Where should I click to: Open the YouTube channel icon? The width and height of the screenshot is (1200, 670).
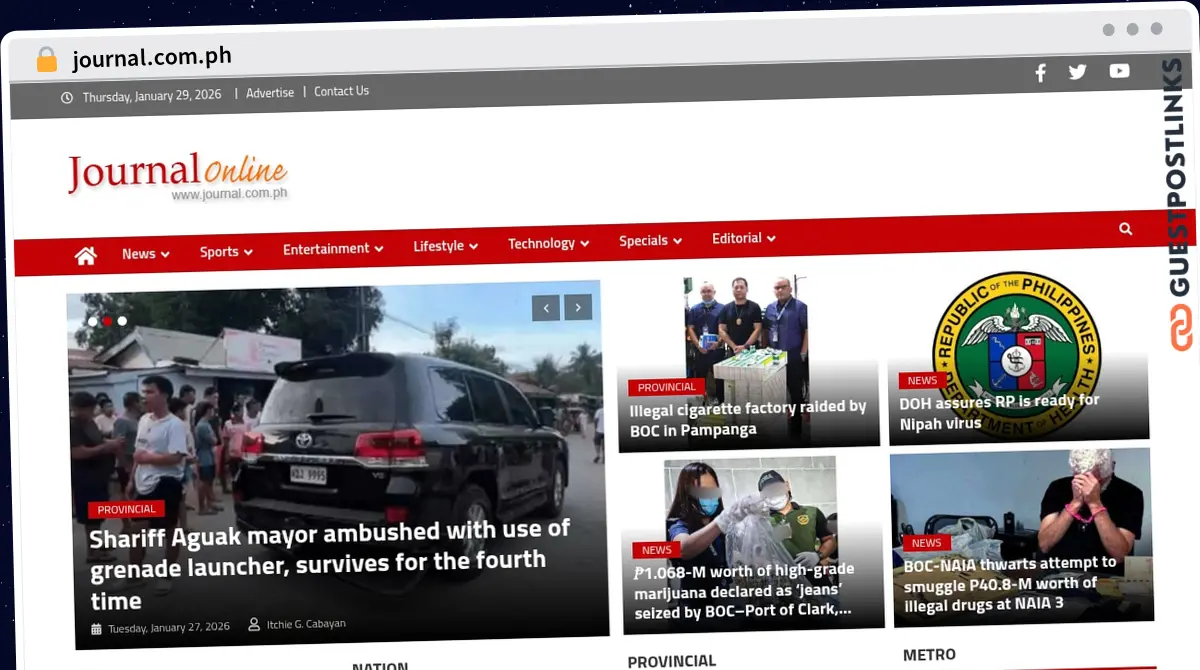click(1119, 71)
